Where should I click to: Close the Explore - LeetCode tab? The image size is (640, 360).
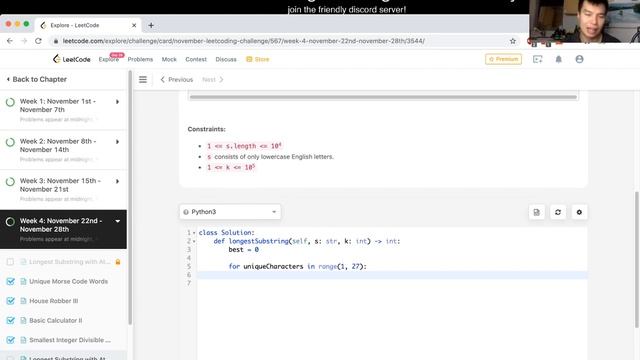tap(134, 25)
